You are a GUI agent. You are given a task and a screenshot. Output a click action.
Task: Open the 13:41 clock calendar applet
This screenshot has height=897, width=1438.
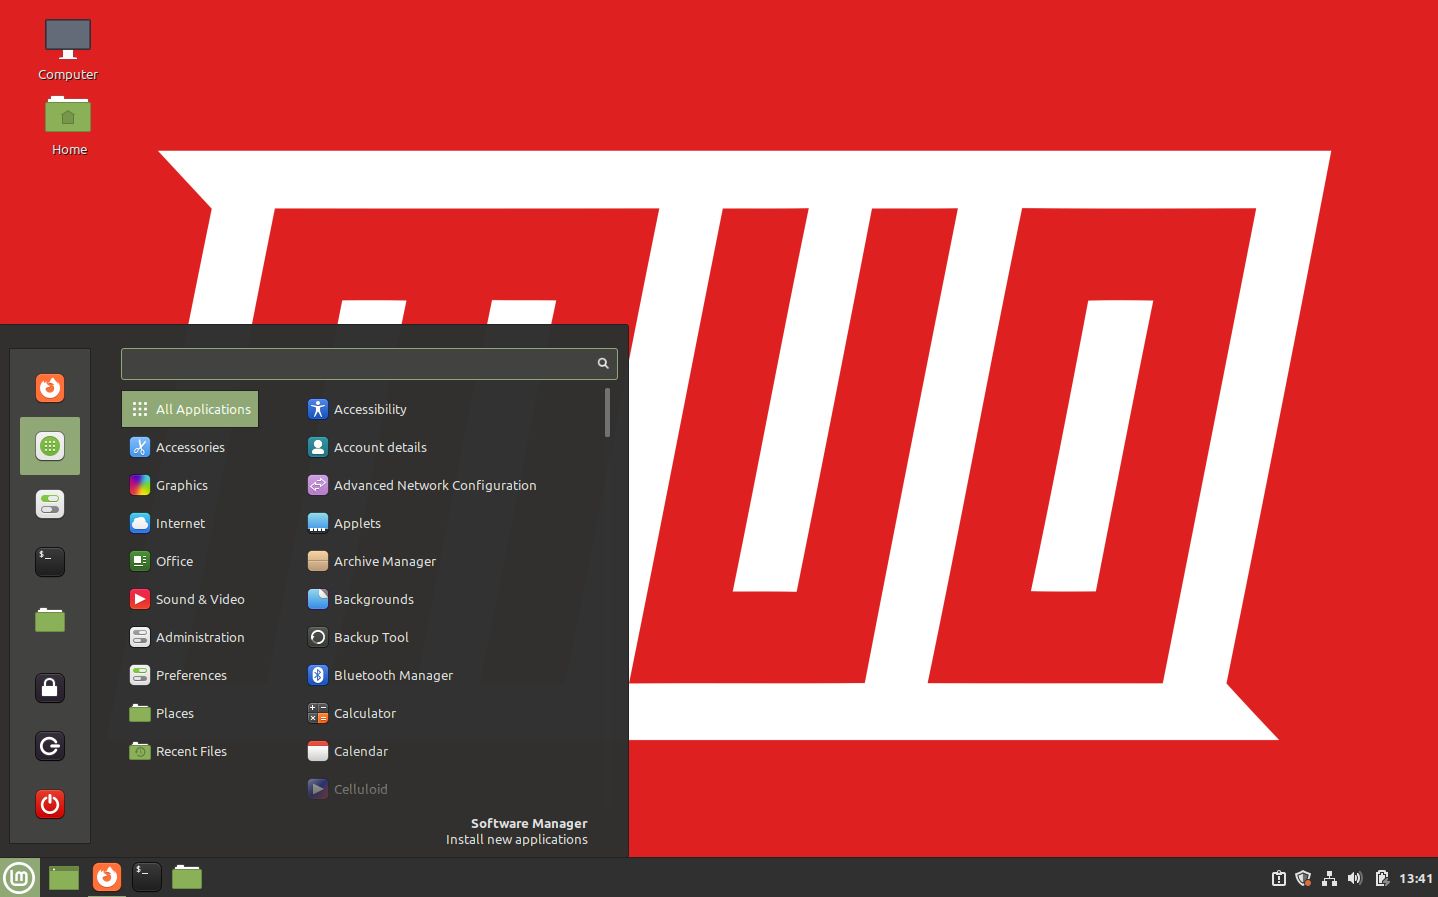point(1416,878)
